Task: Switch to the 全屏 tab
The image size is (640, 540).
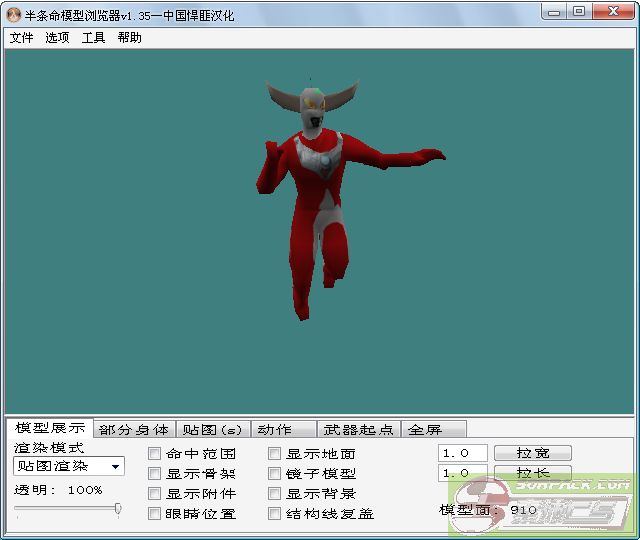Action: point(424,430)
